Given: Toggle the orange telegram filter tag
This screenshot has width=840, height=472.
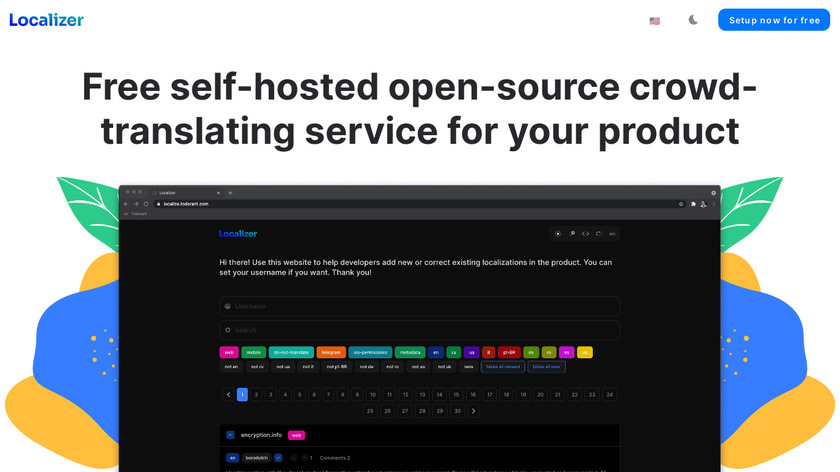Looking at the screenshot, I should 331,353.
